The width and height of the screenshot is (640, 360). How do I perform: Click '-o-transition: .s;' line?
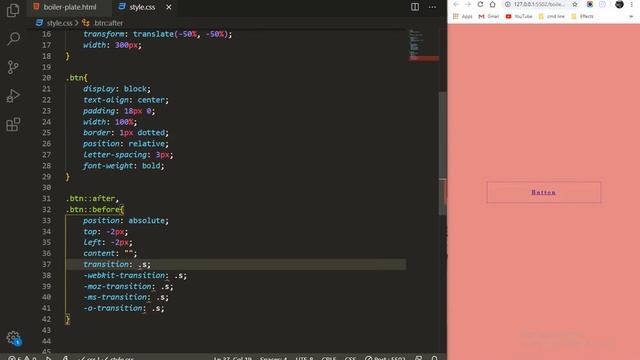click(124, 308)
